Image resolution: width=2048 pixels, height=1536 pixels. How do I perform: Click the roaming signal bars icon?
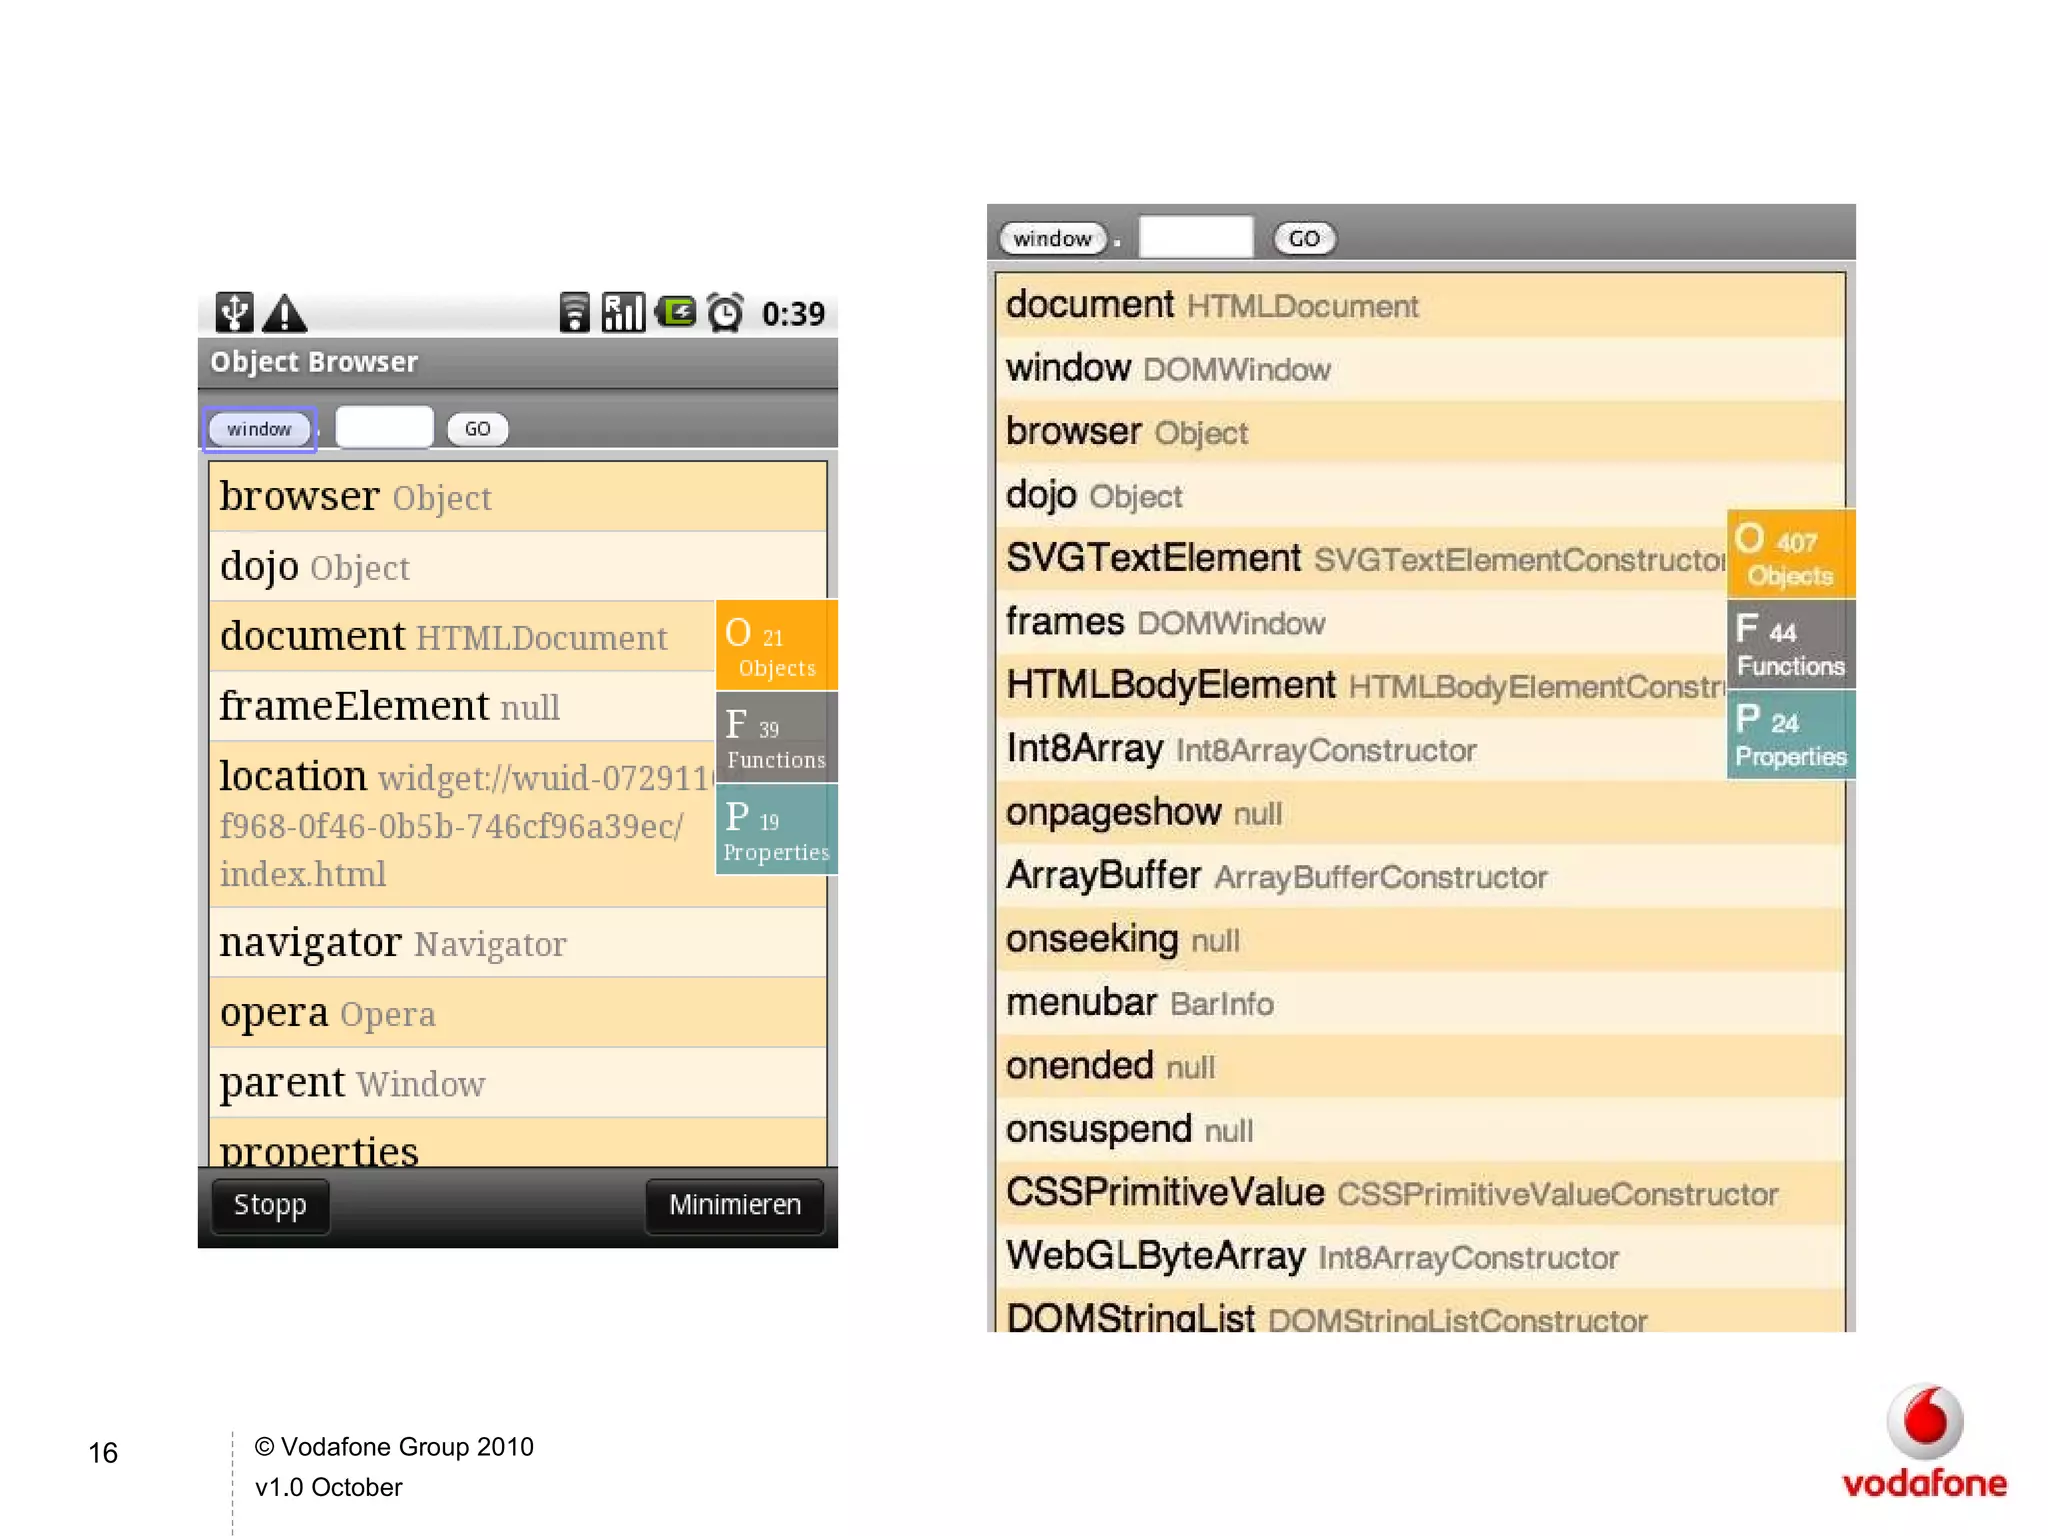623,313
